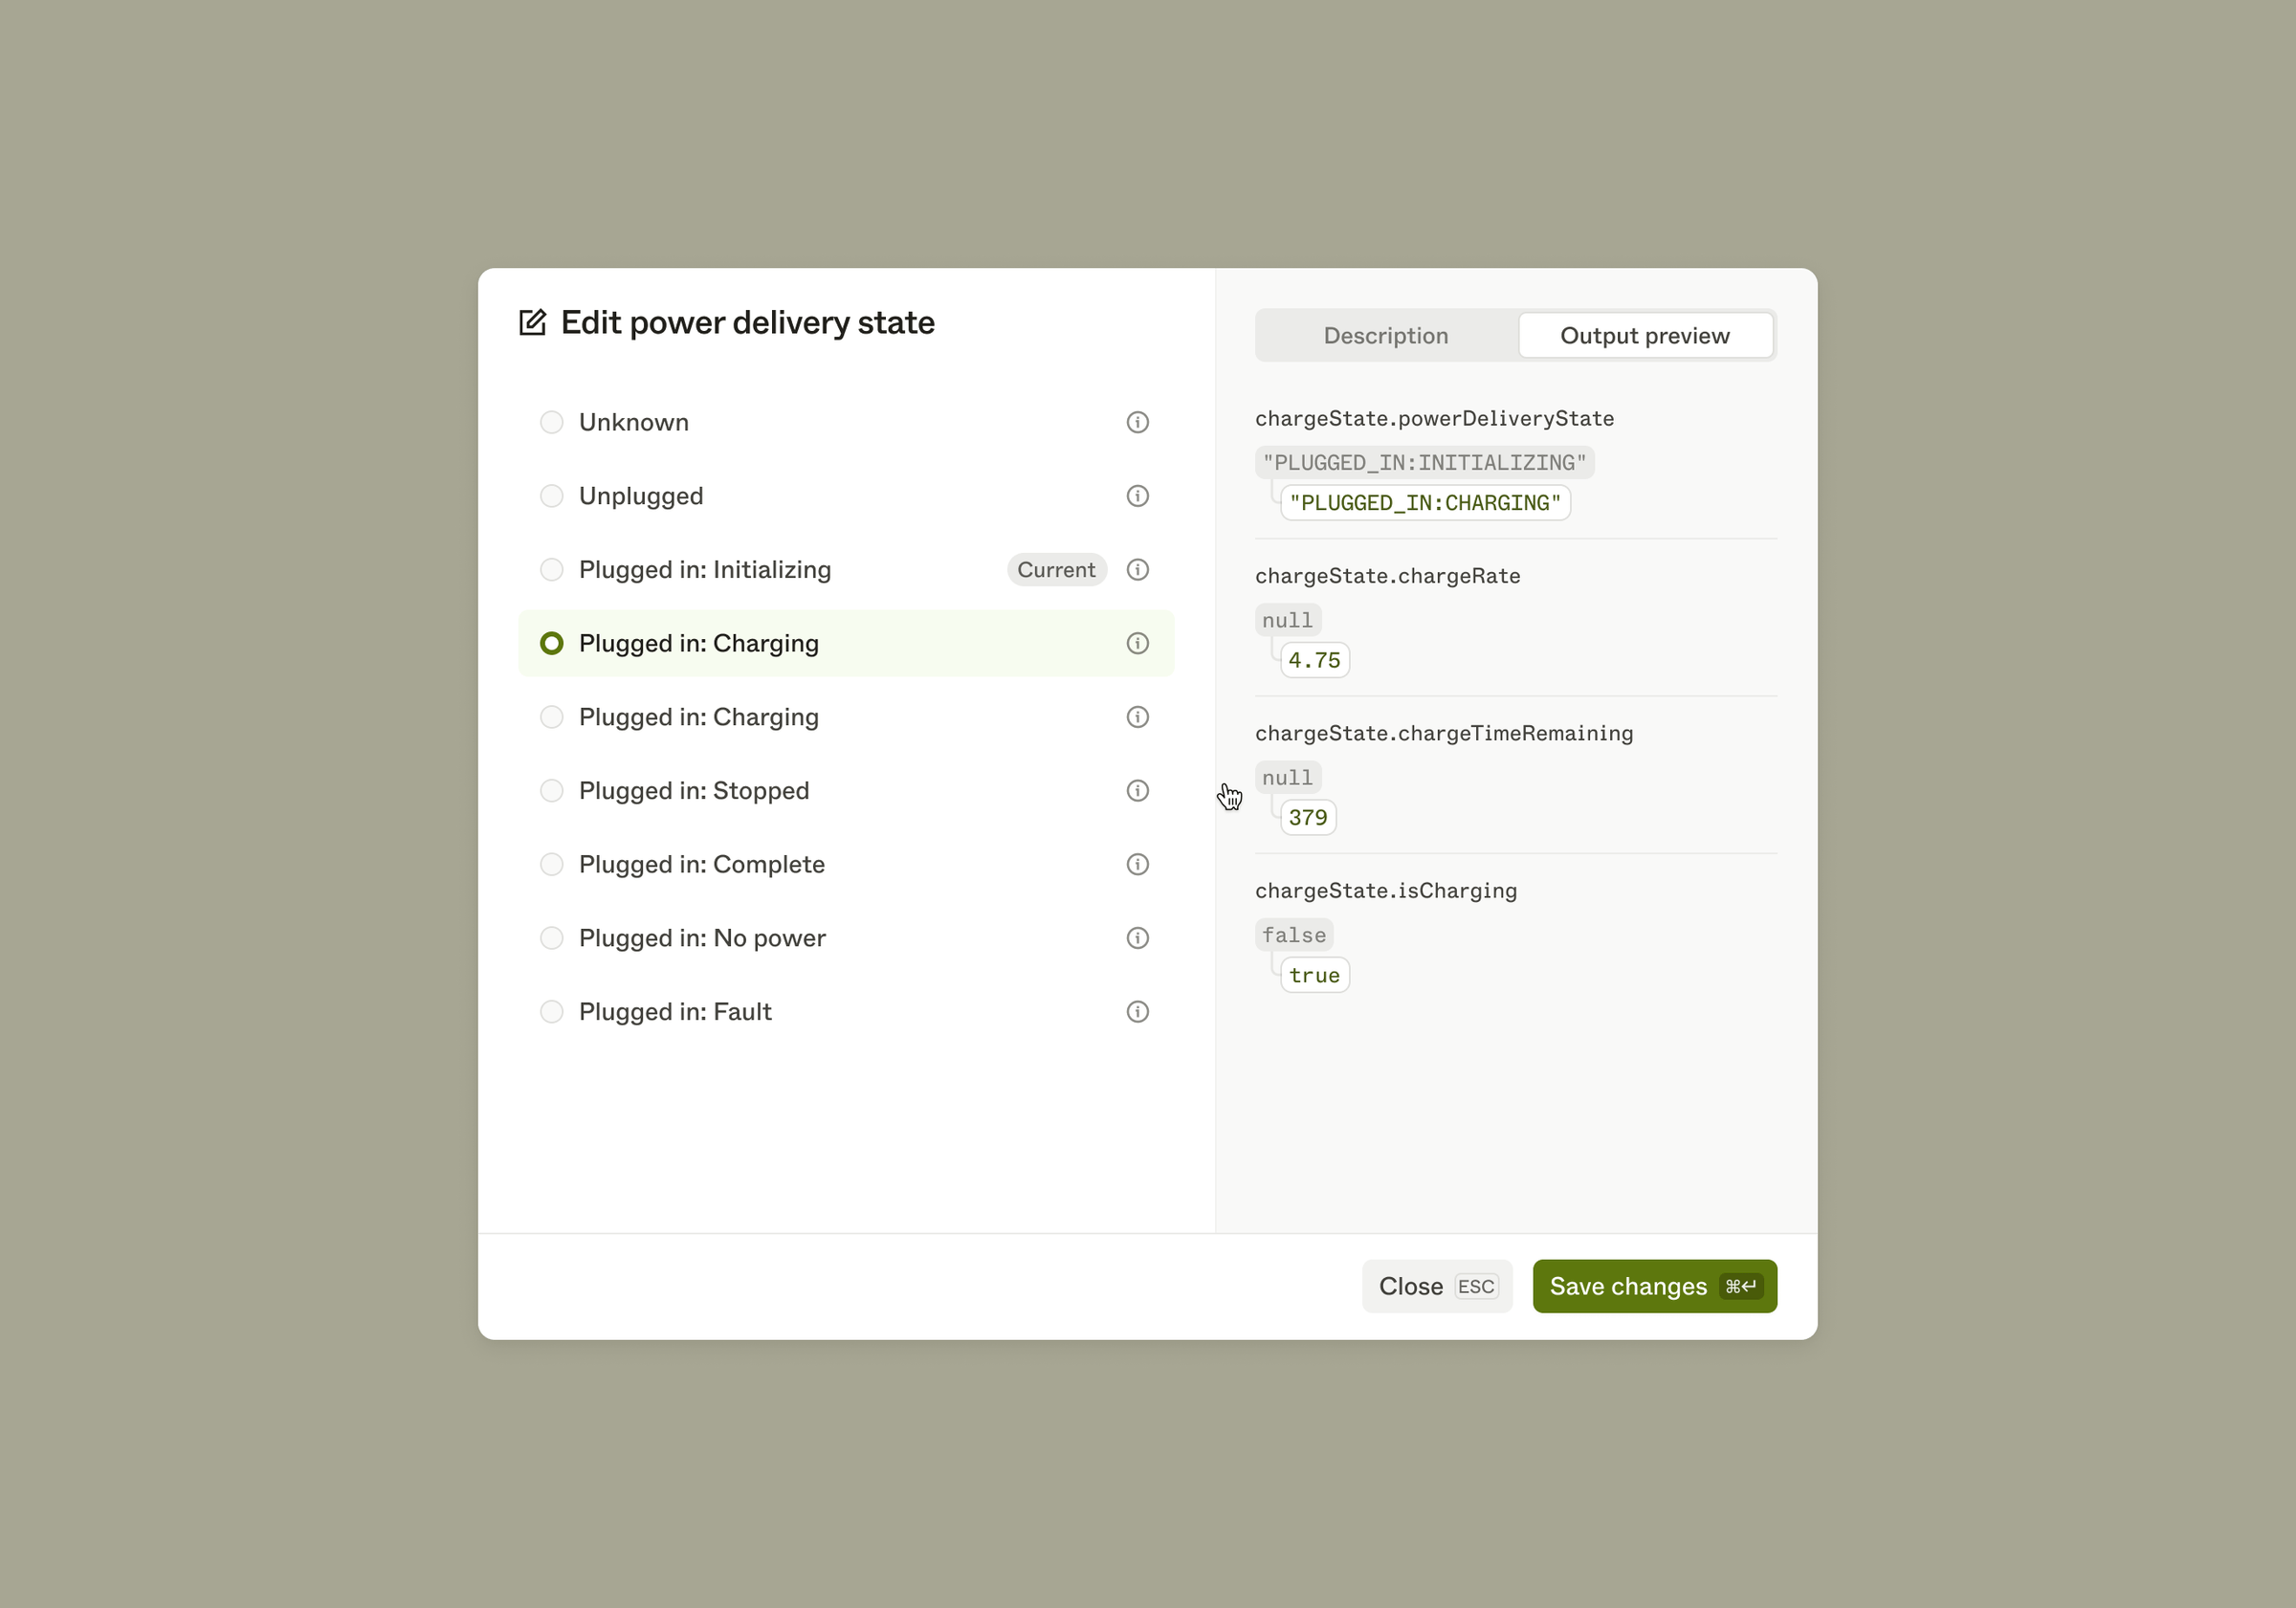The image size is (2296, 1608).
Task: Switch to the Description tab
Action: (1386, 336)
